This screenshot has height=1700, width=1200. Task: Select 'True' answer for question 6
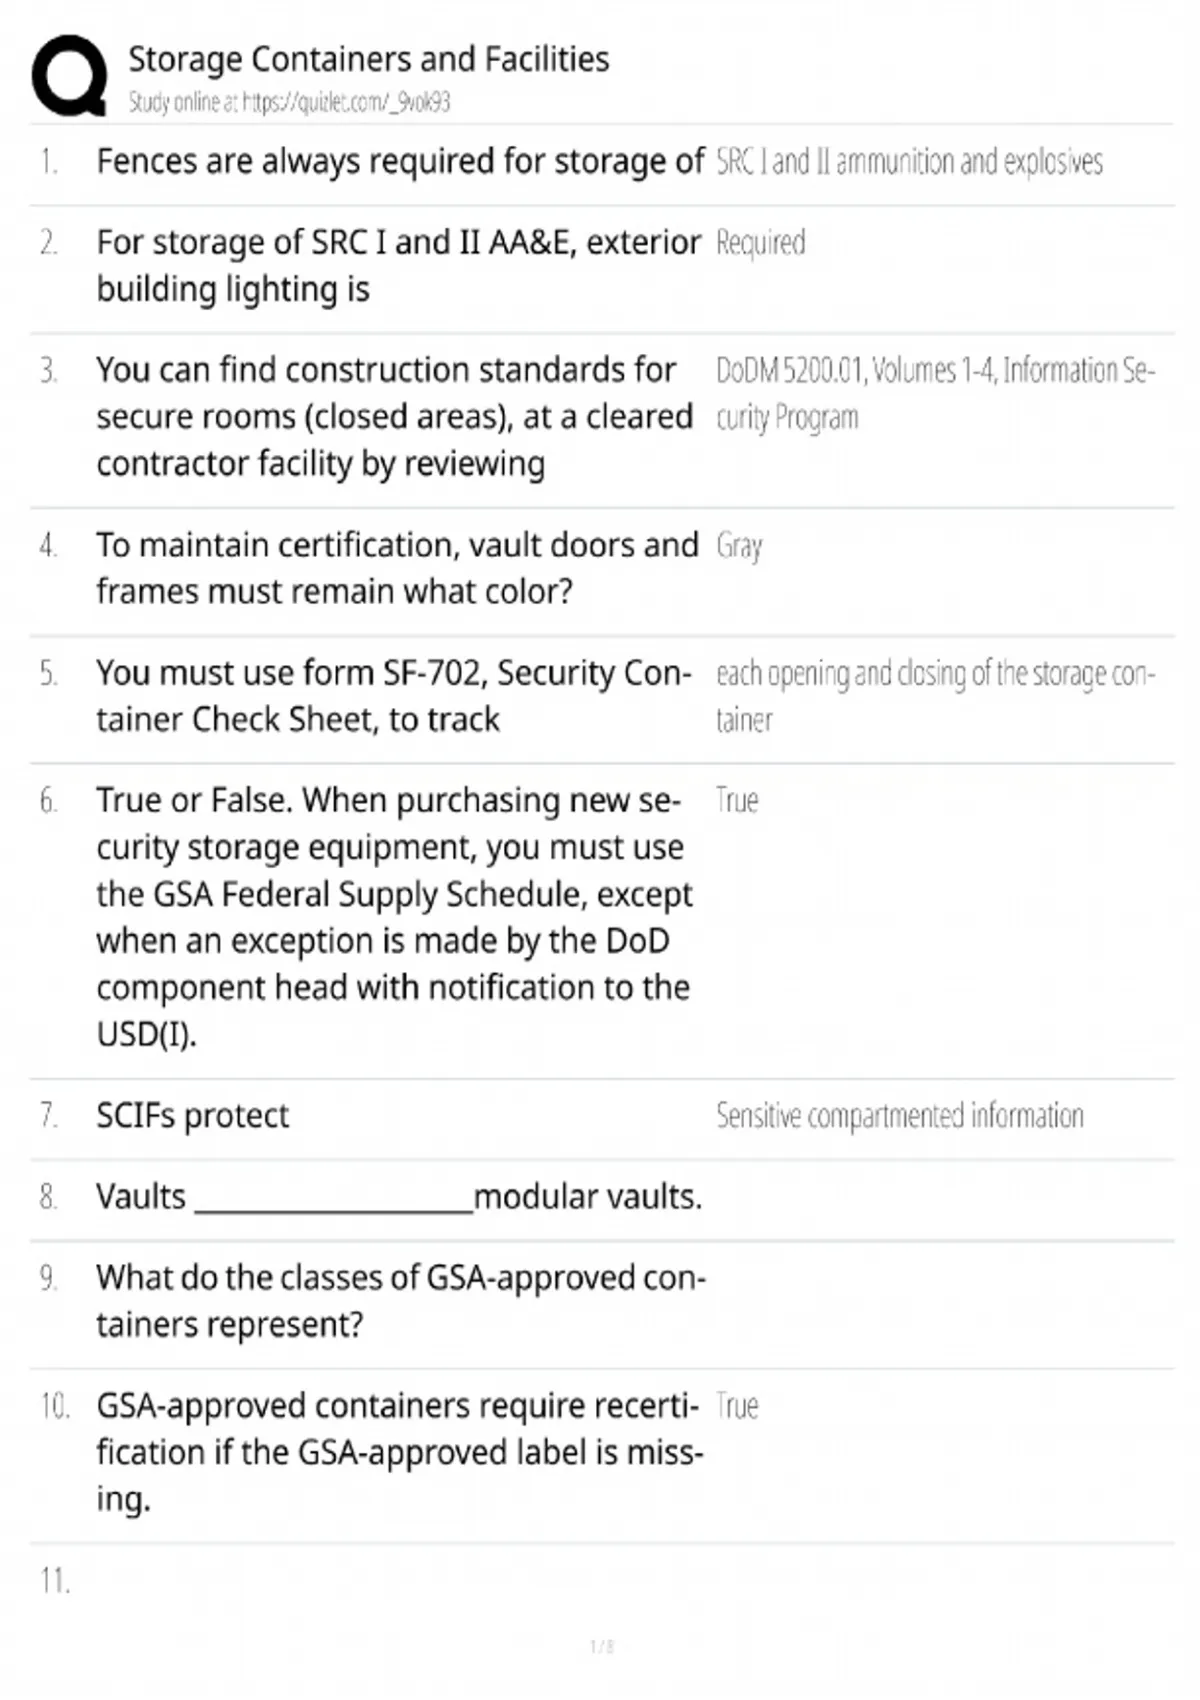click(737, 801)
